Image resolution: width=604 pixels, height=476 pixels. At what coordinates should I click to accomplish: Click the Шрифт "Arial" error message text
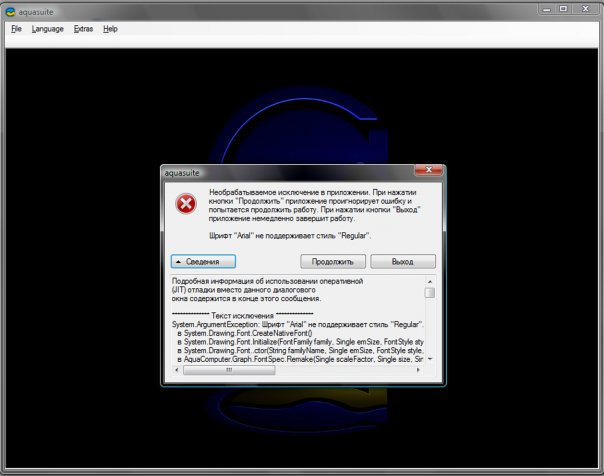coord(290,235)
